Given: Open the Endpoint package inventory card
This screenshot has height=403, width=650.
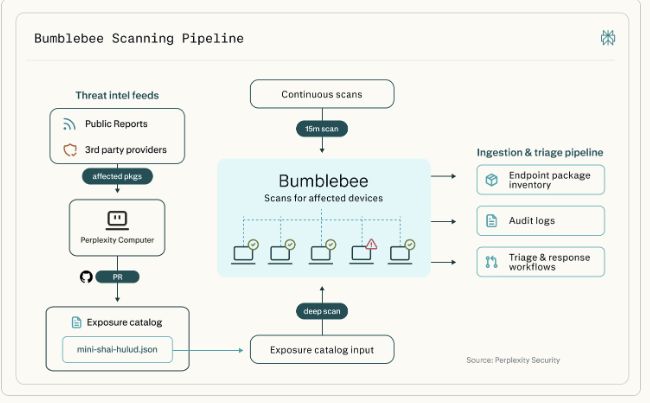Looking at the screenshot, I should 541,180.
